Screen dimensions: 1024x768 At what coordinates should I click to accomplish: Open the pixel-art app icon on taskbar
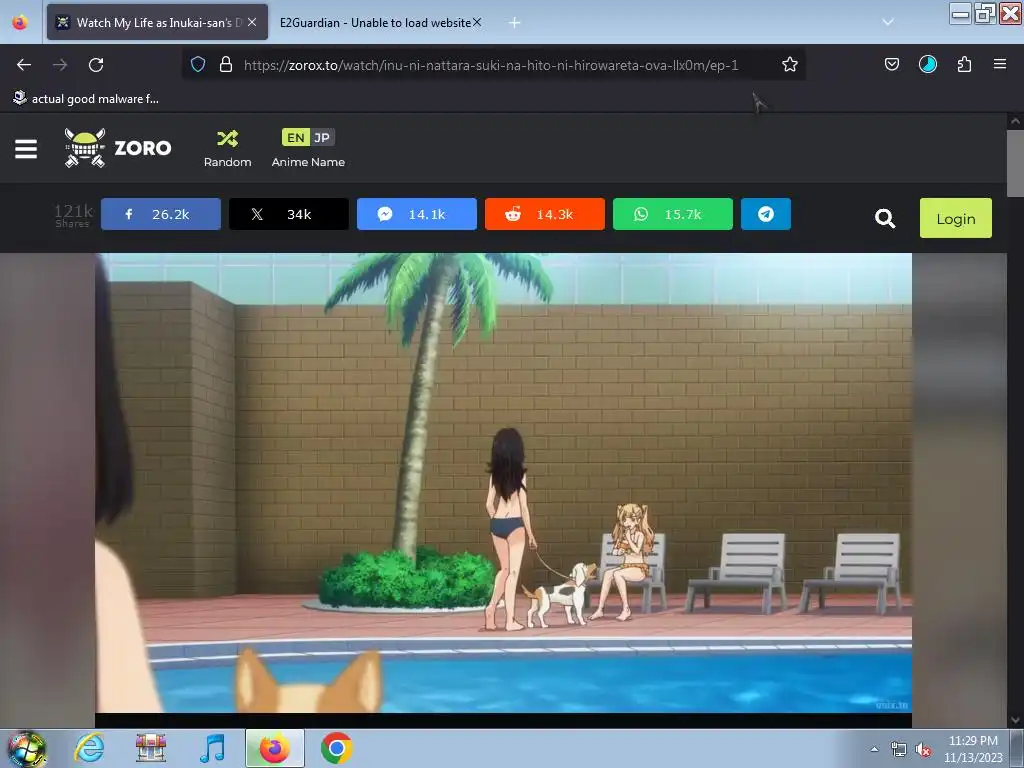click(x=151, y=748)
